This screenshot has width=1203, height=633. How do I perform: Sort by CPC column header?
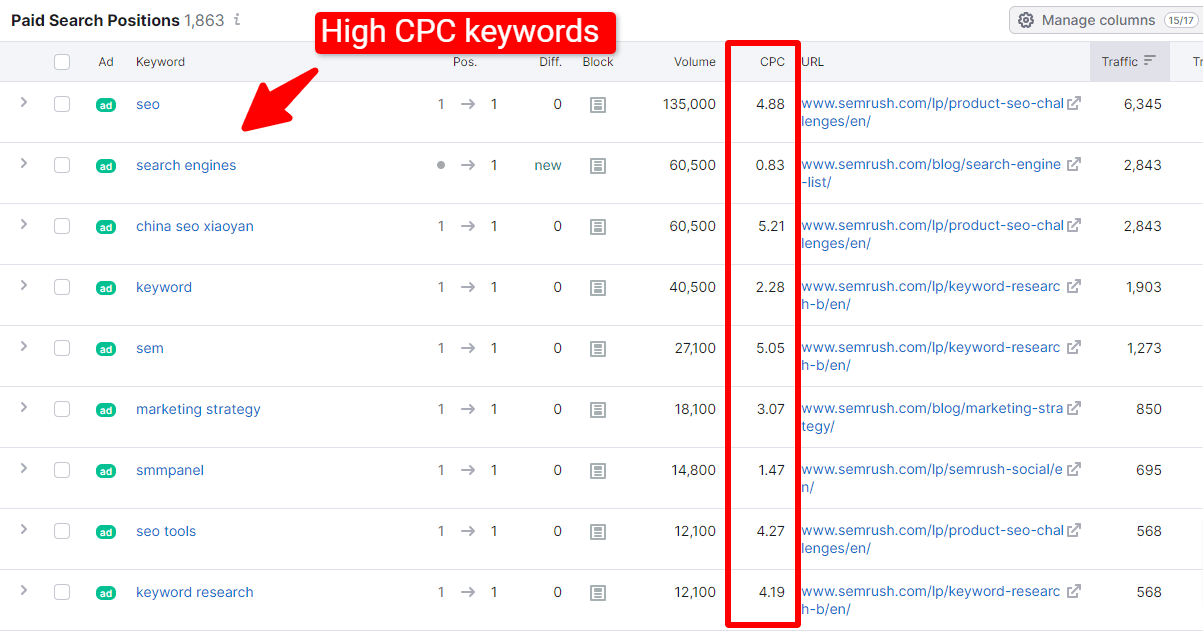[772, 62]
